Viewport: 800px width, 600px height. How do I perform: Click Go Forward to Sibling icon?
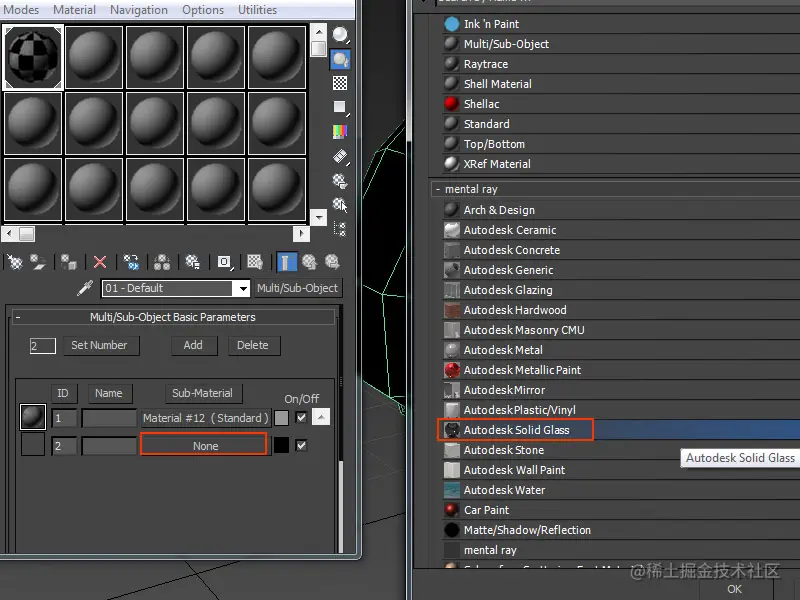[x=333, y=262]
